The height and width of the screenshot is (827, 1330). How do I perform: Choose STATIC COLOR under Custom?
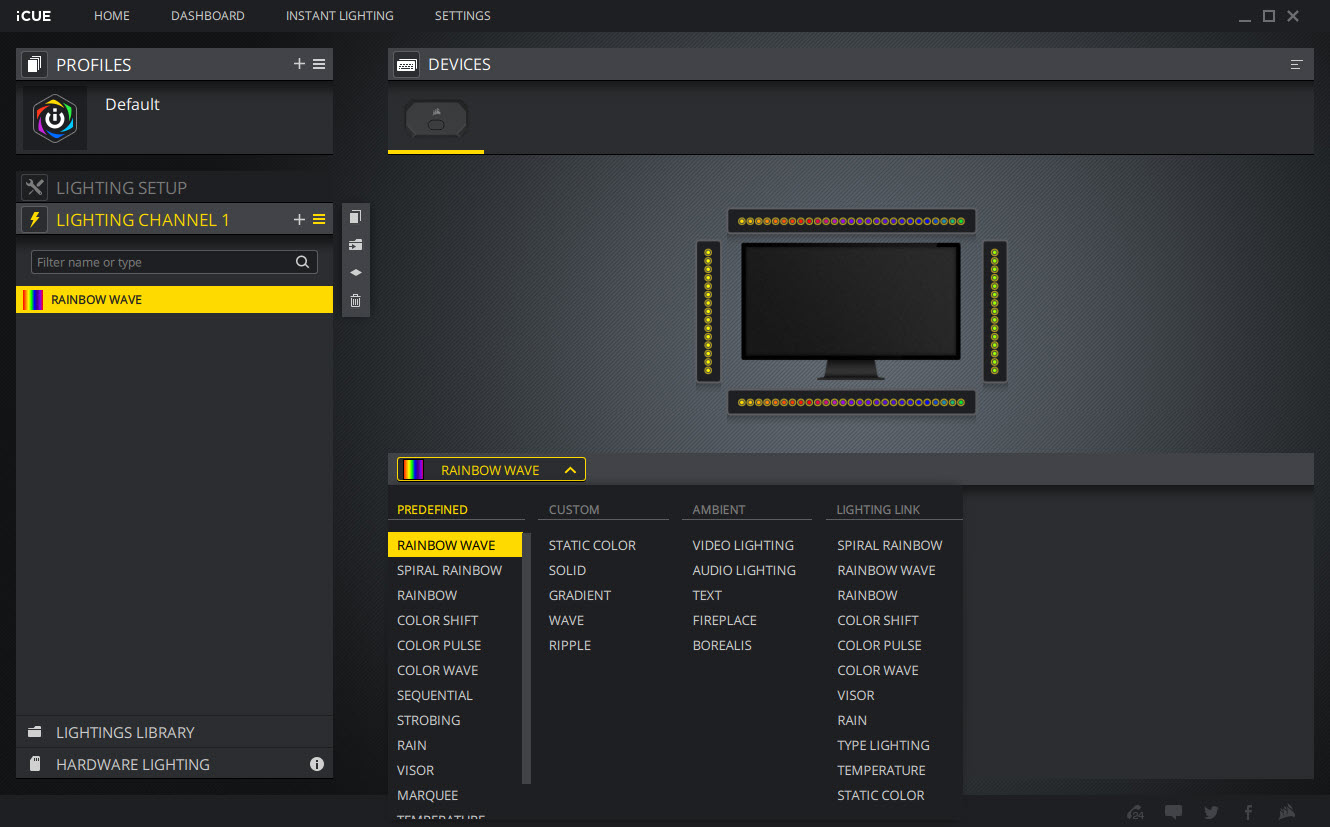click(x=592, y=545)
